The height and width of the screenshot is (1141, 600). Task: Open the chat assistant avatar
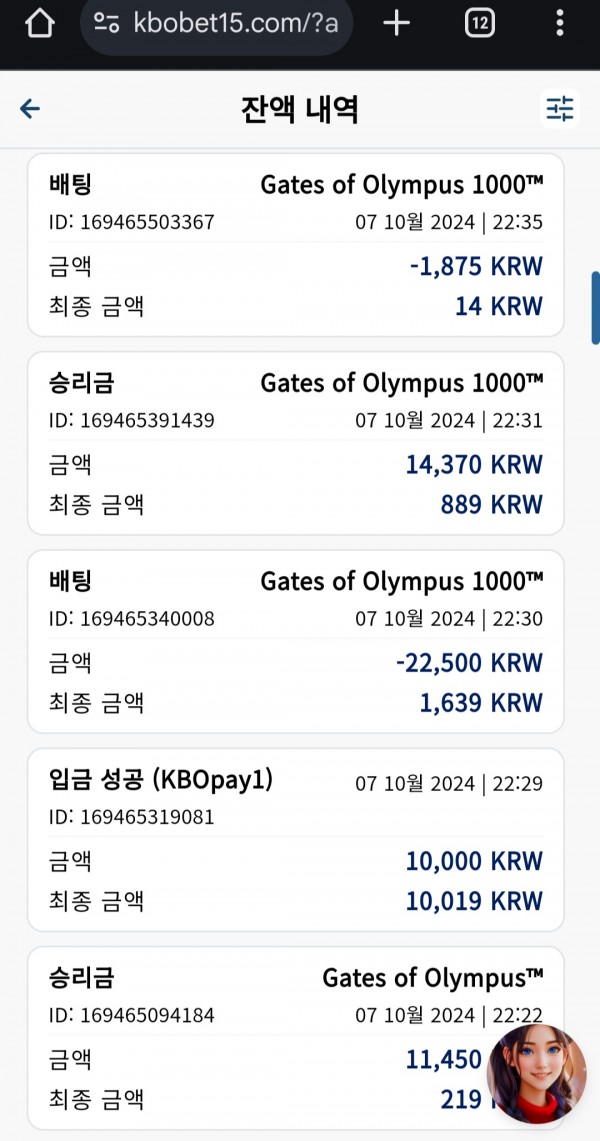(537, 1073)
